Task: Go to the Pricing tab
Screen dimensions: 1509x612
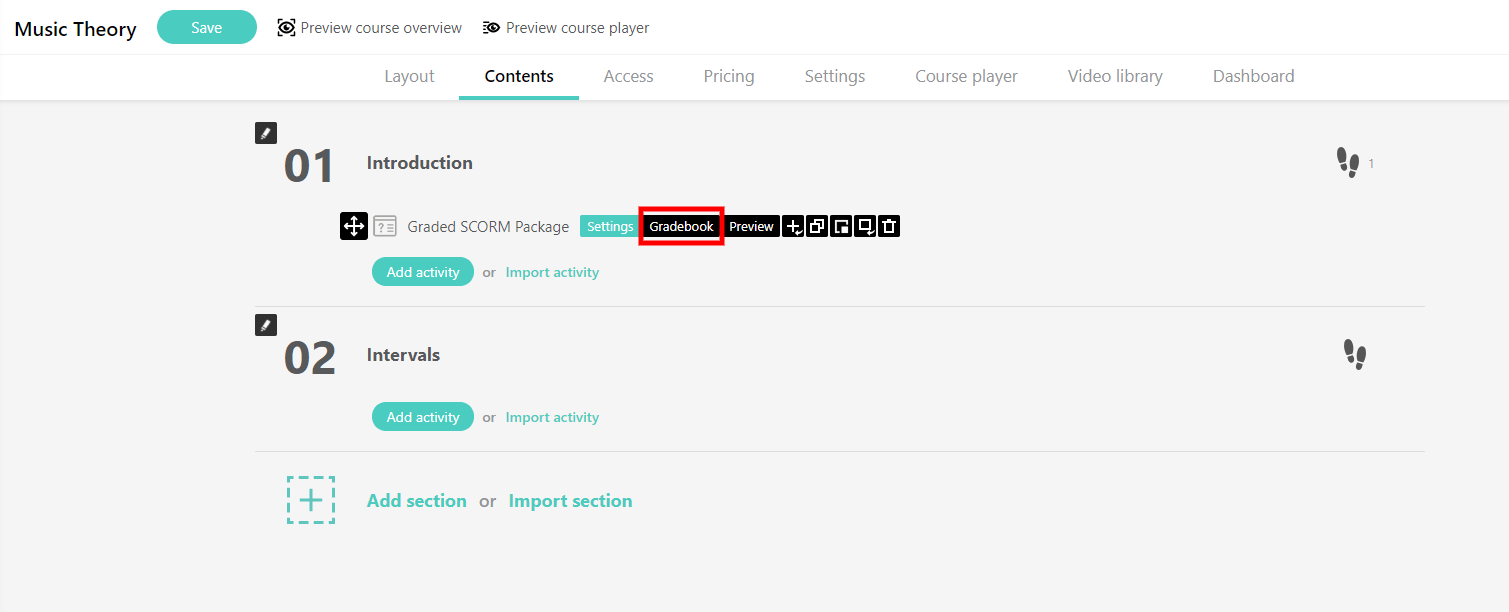Action: [729, 76]
